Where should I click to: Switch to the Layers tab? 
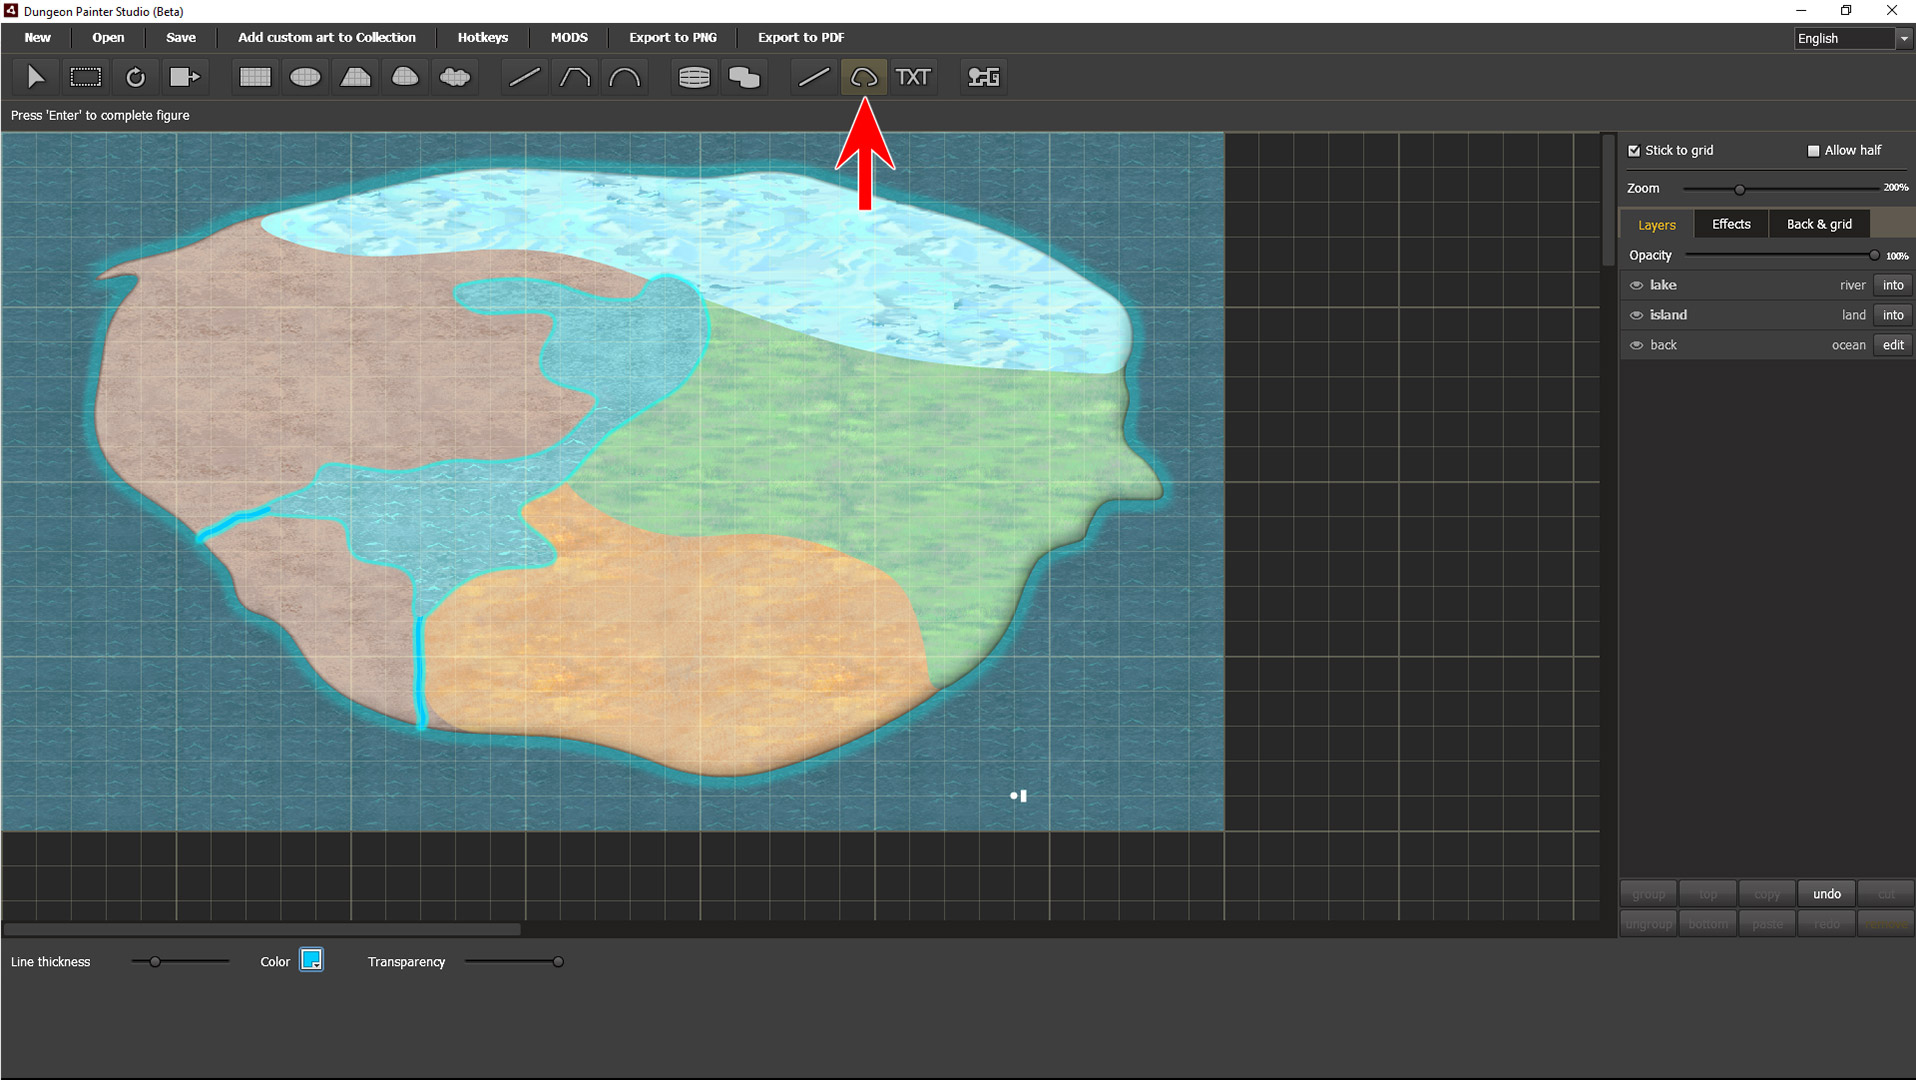pyautogui.click(x=1657, y=225)
